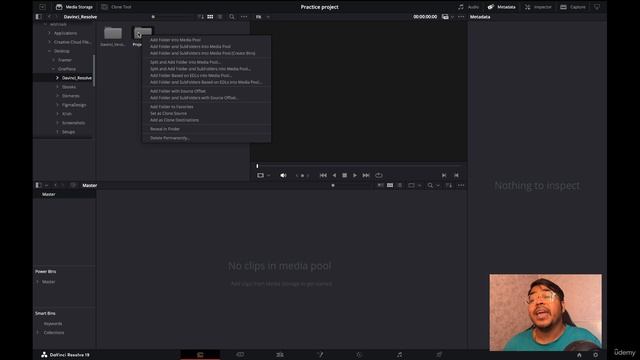Click the media storage search icon
This screenshot has width=640, height=360.
(232, 17)
